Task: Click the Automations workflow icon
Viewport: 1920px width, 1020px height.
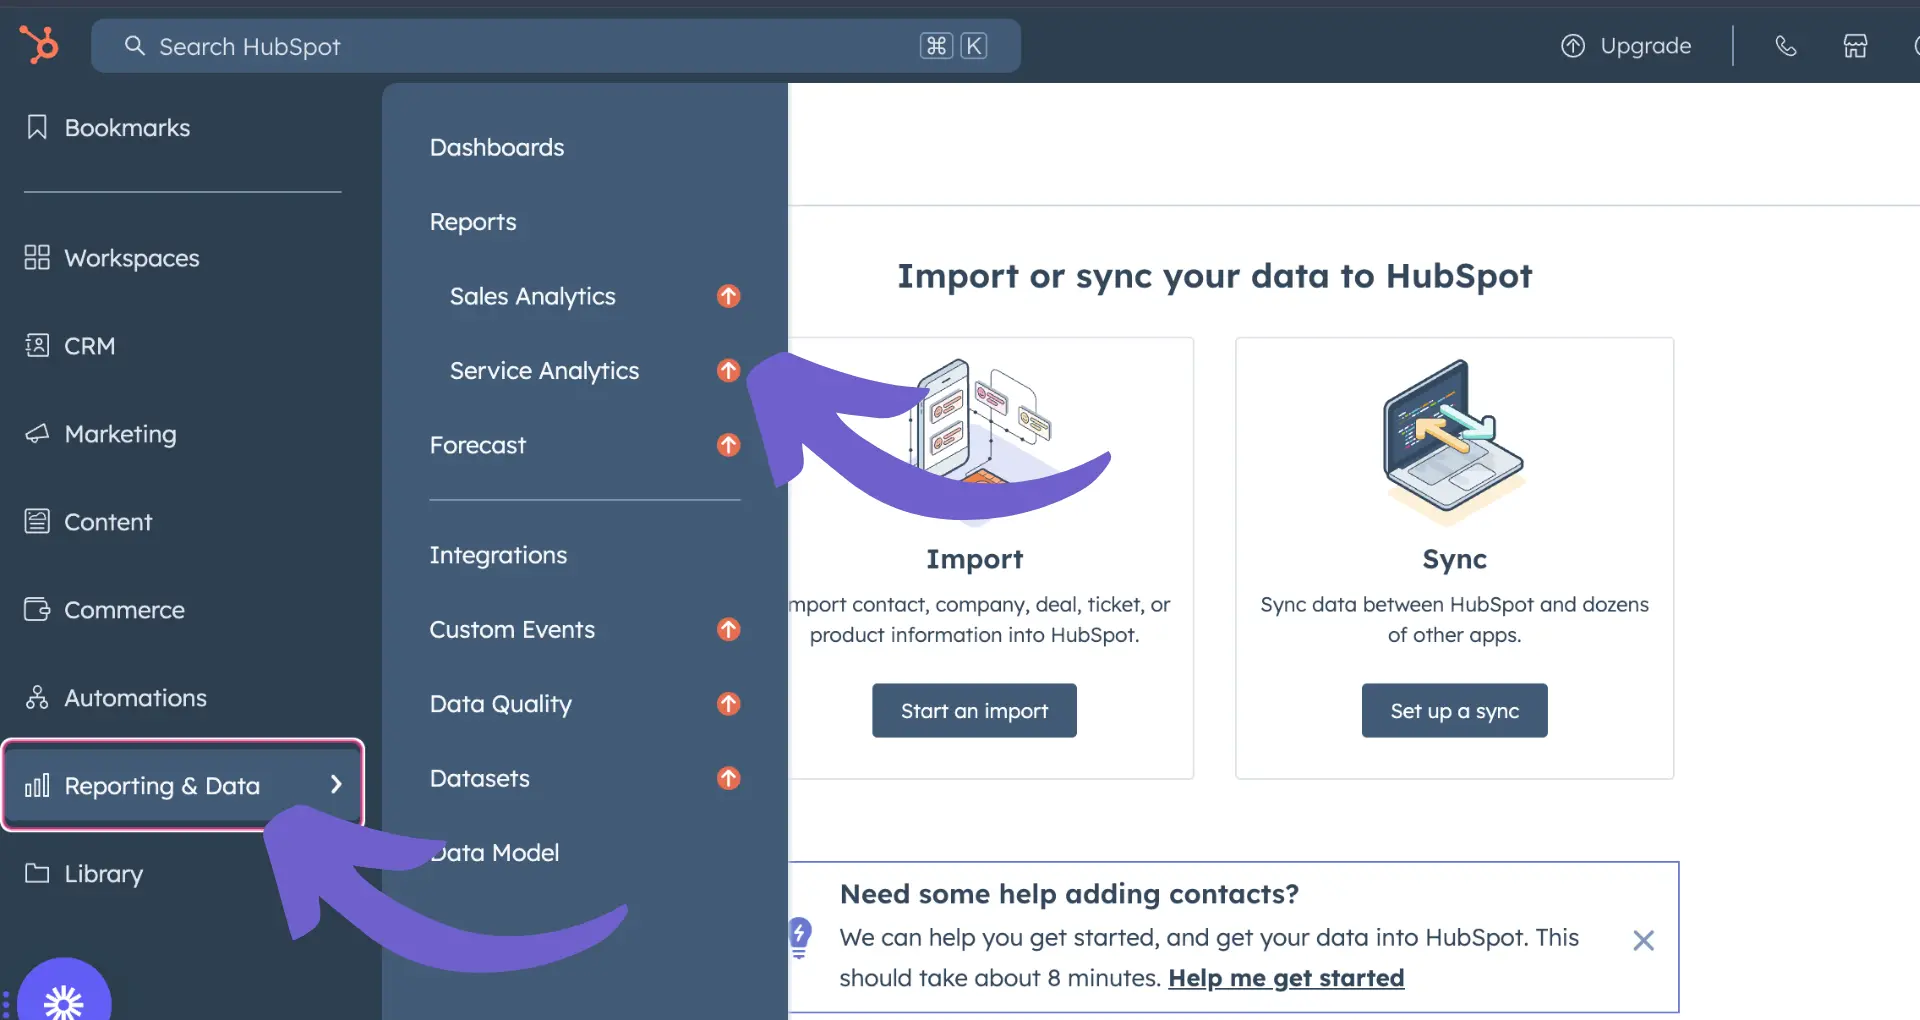Action: coord(37,698)
